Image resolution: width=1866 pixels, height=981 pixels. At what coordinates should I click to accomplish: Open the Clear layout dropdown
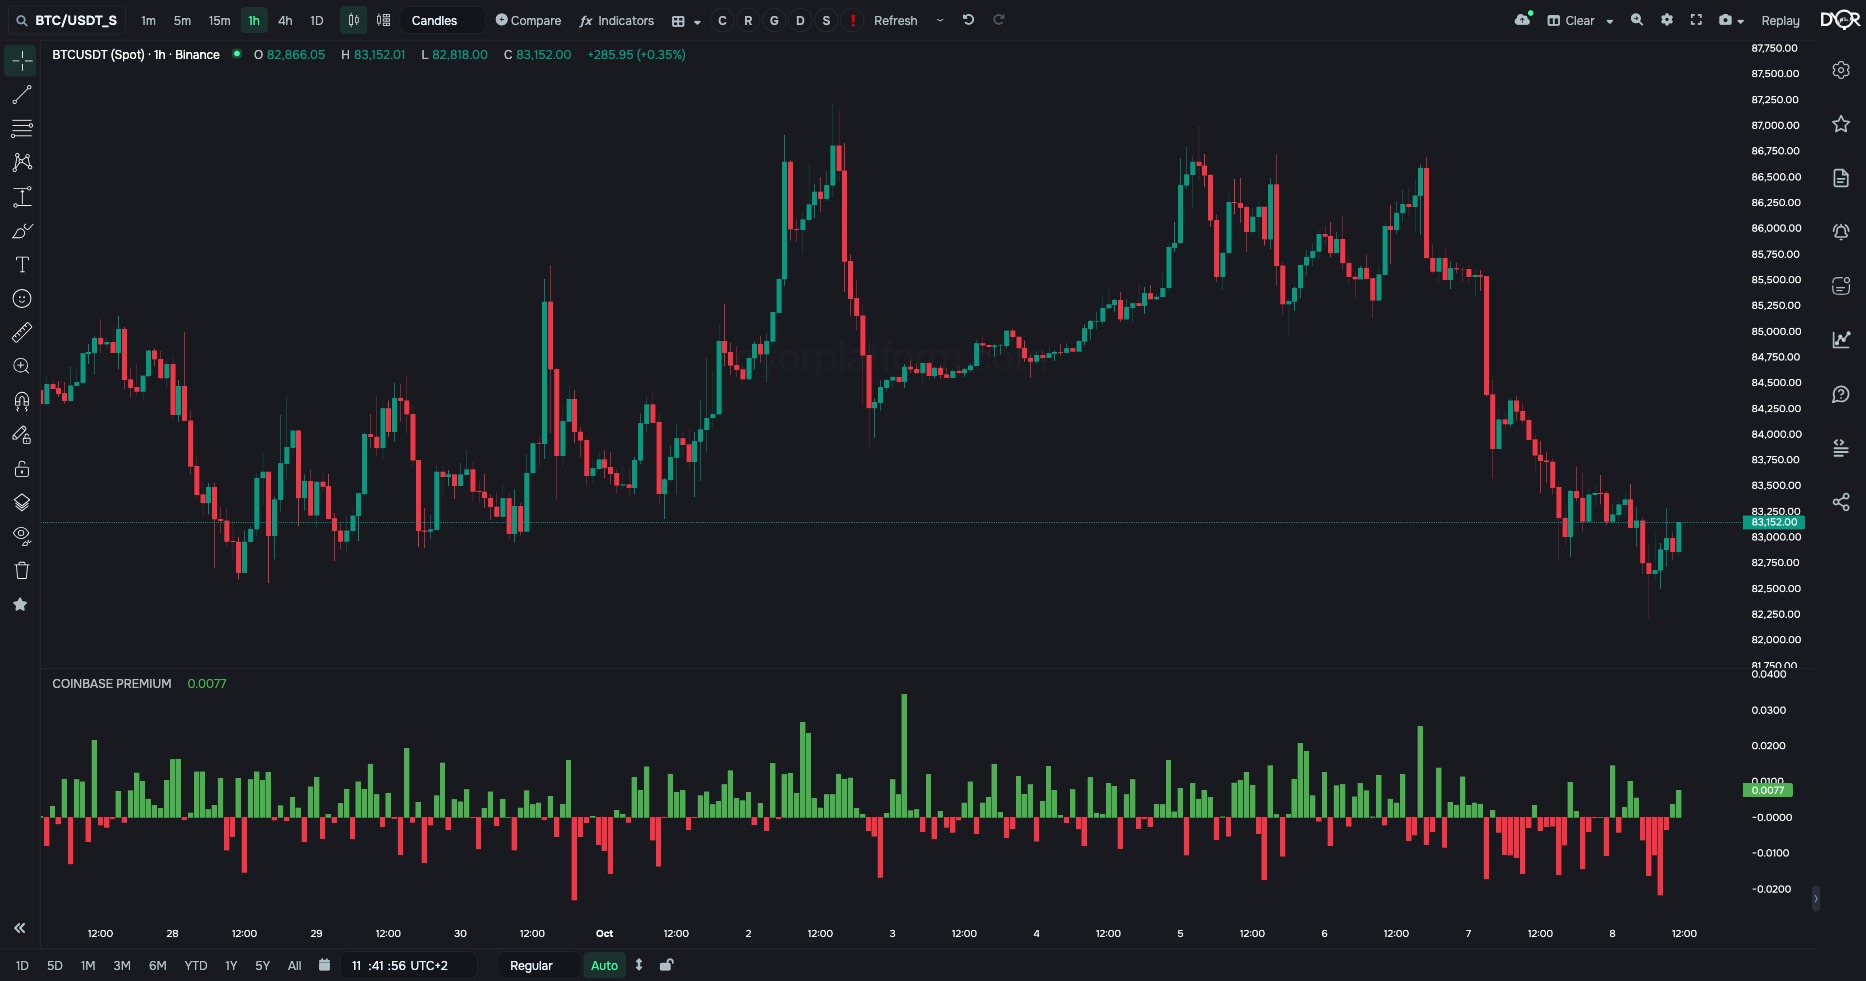pos(1580,20)
